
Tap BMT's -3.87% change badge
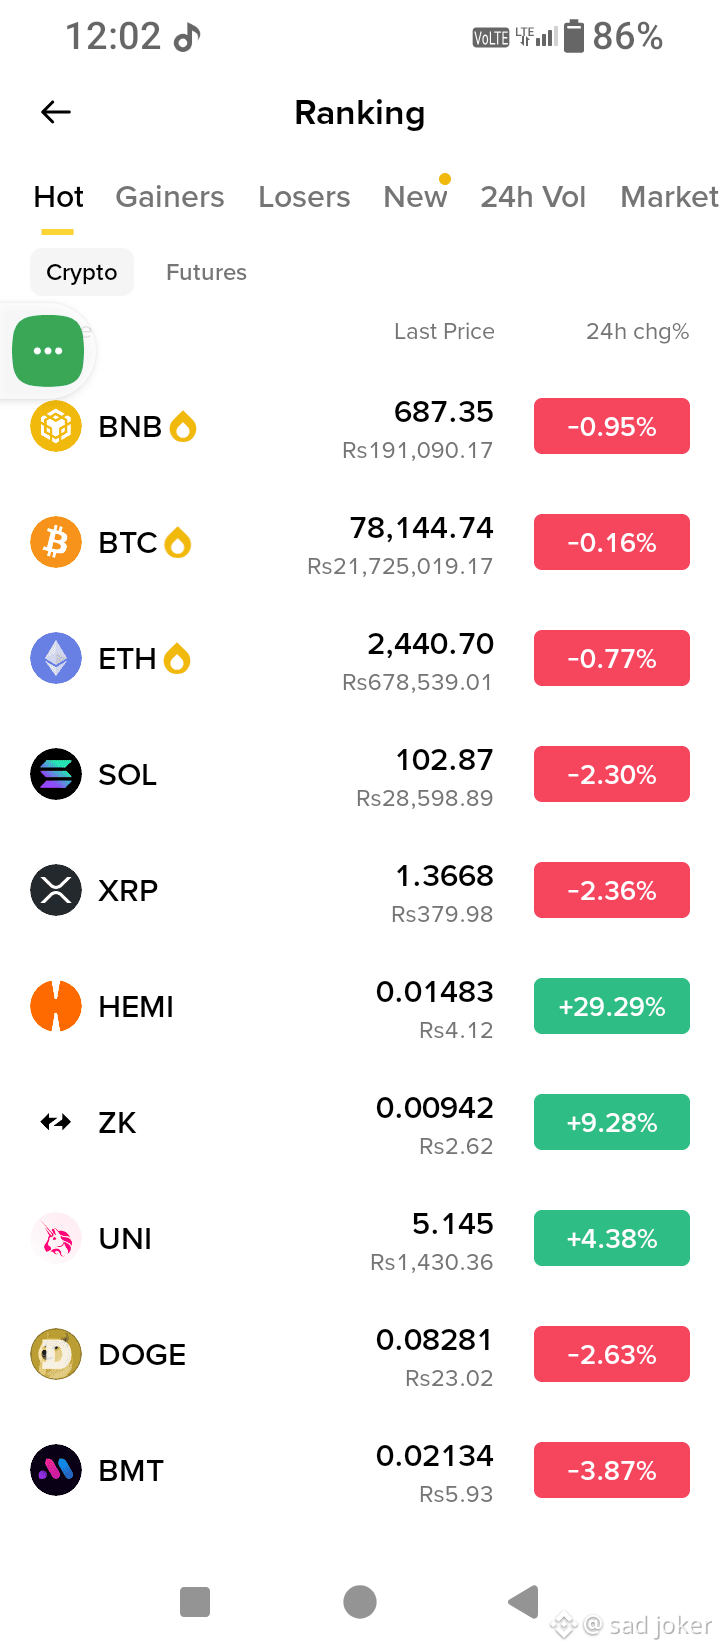(x=612, y=1470)
